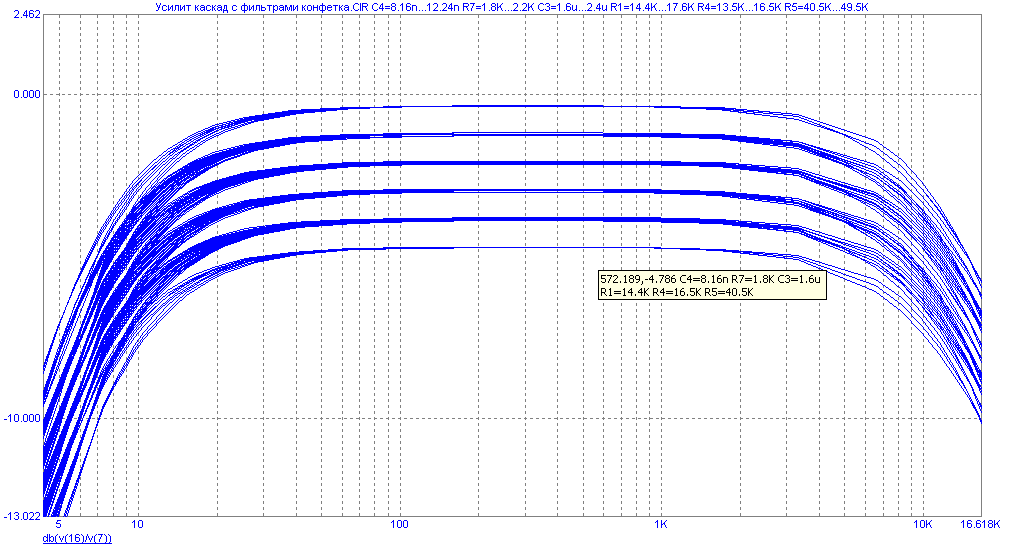
Task: Click the 0.000 y-axis label
Action: (x=27, y=95)
